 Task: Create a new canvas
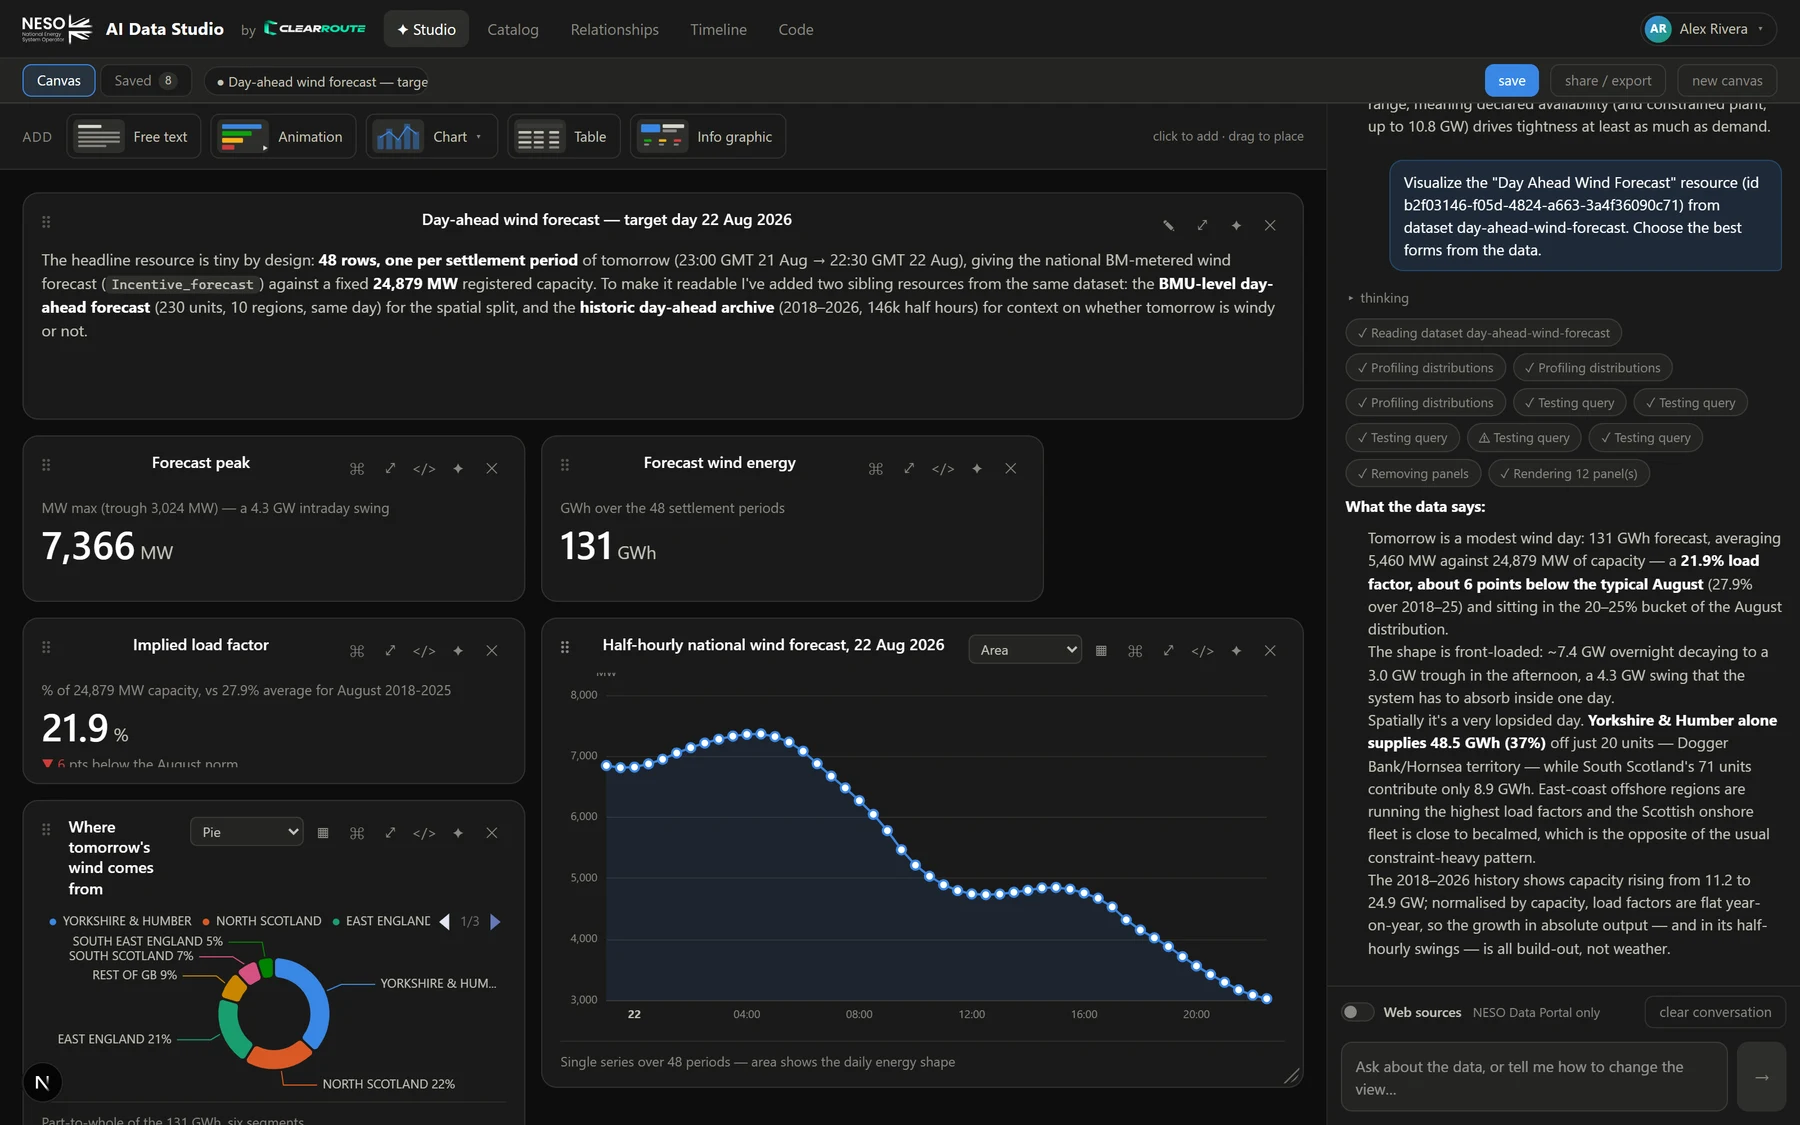[1727, 81]
